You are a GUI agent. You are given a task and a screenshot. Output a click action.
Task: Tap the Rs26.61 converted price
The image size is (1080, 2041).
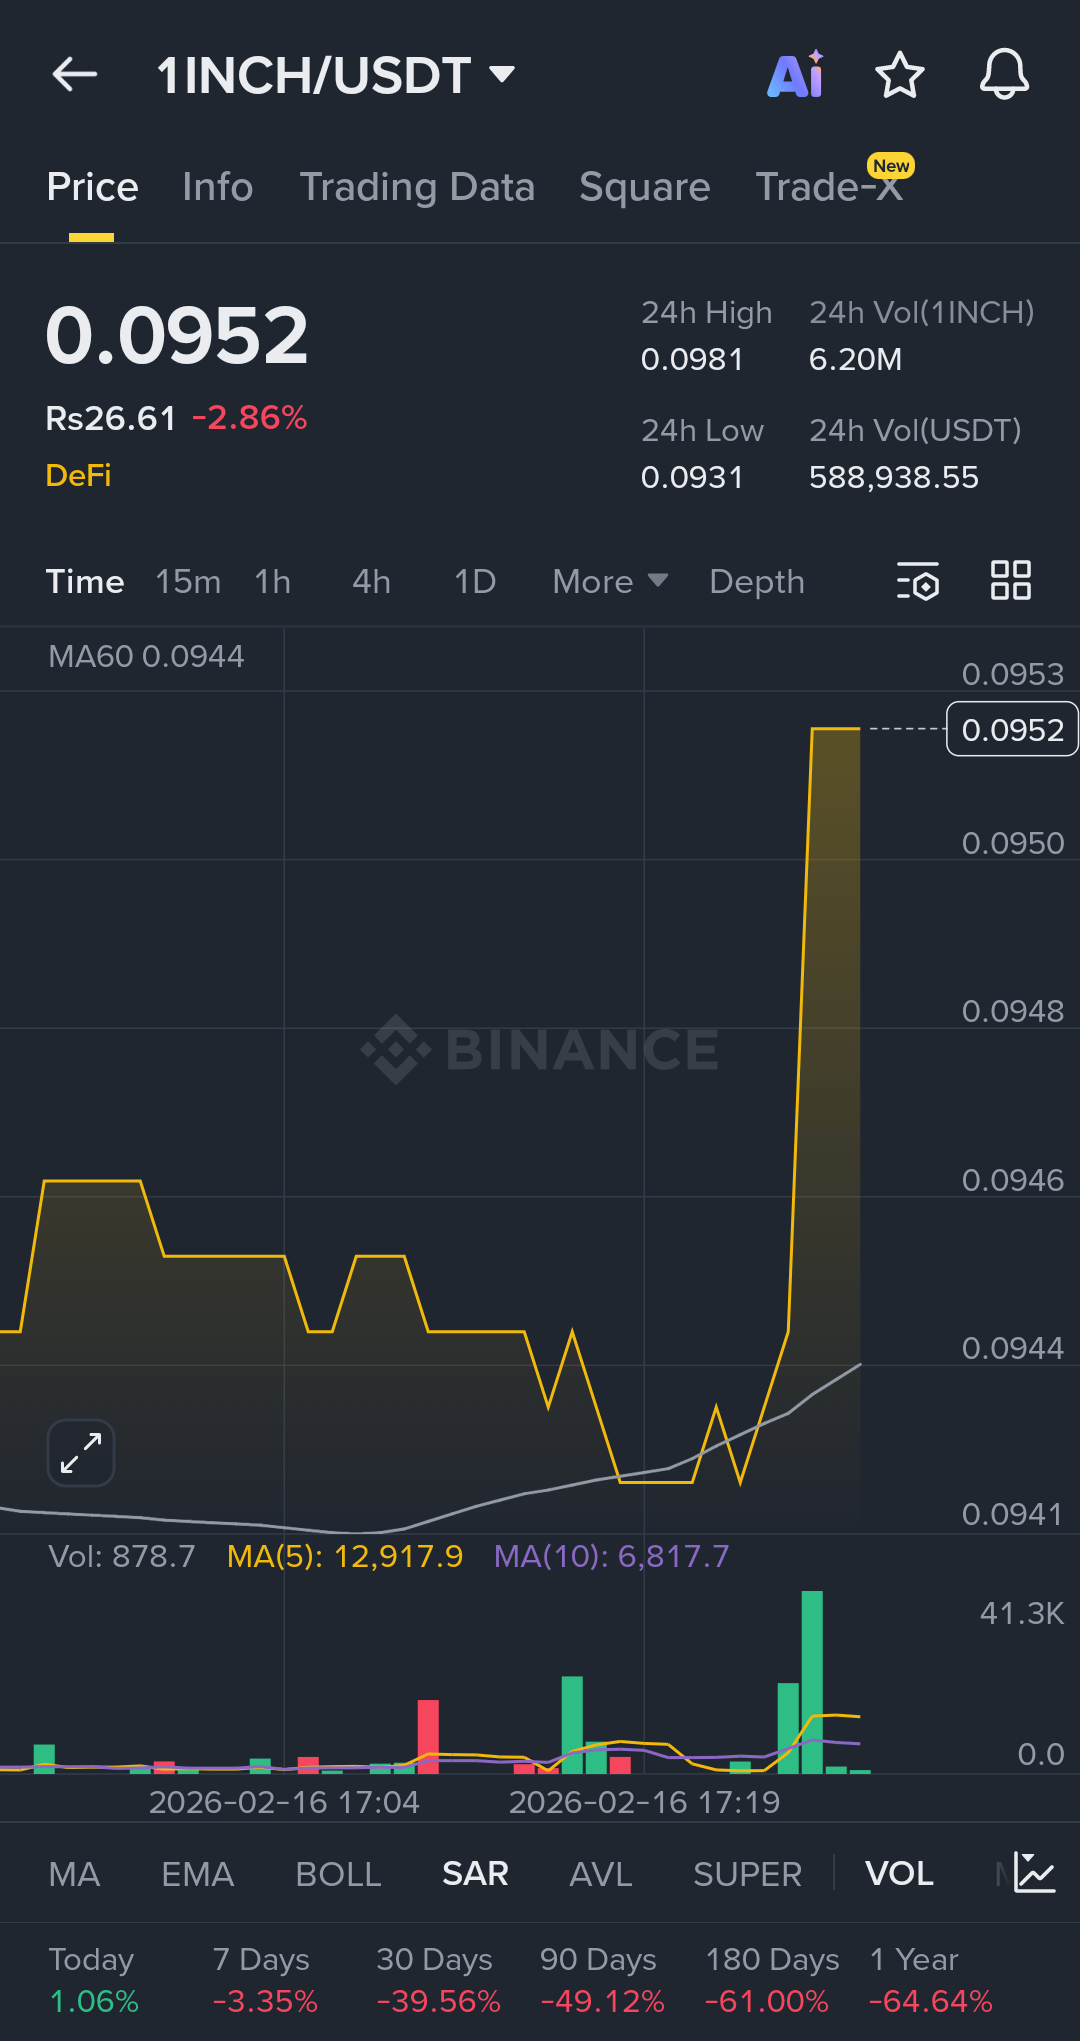(111, 418)
